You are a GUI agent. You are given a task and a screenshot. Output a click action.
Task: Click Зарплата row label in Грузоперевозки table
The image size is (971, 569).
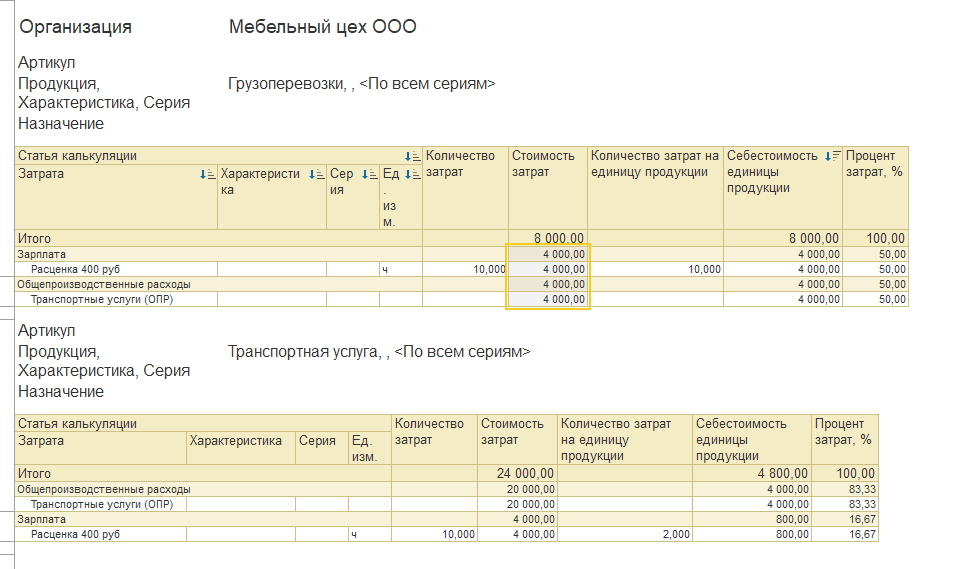pyautogui.click(x=41, y=254)
